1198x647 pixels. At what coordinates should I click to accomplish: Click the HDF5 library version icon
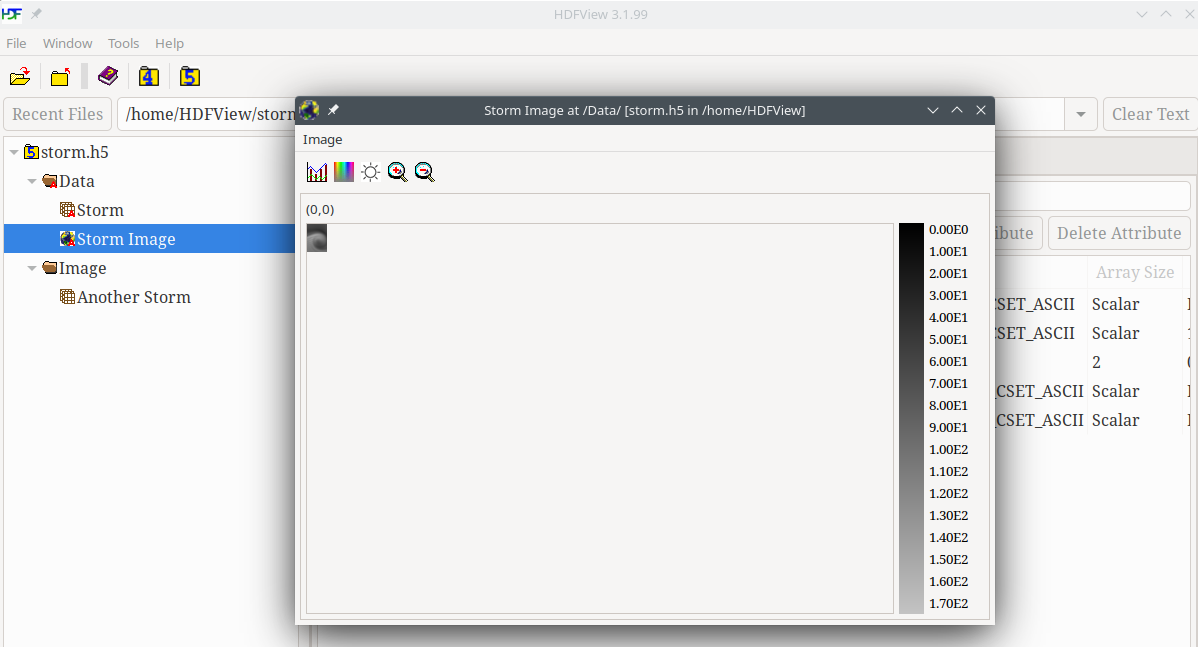tap(190, 77)
